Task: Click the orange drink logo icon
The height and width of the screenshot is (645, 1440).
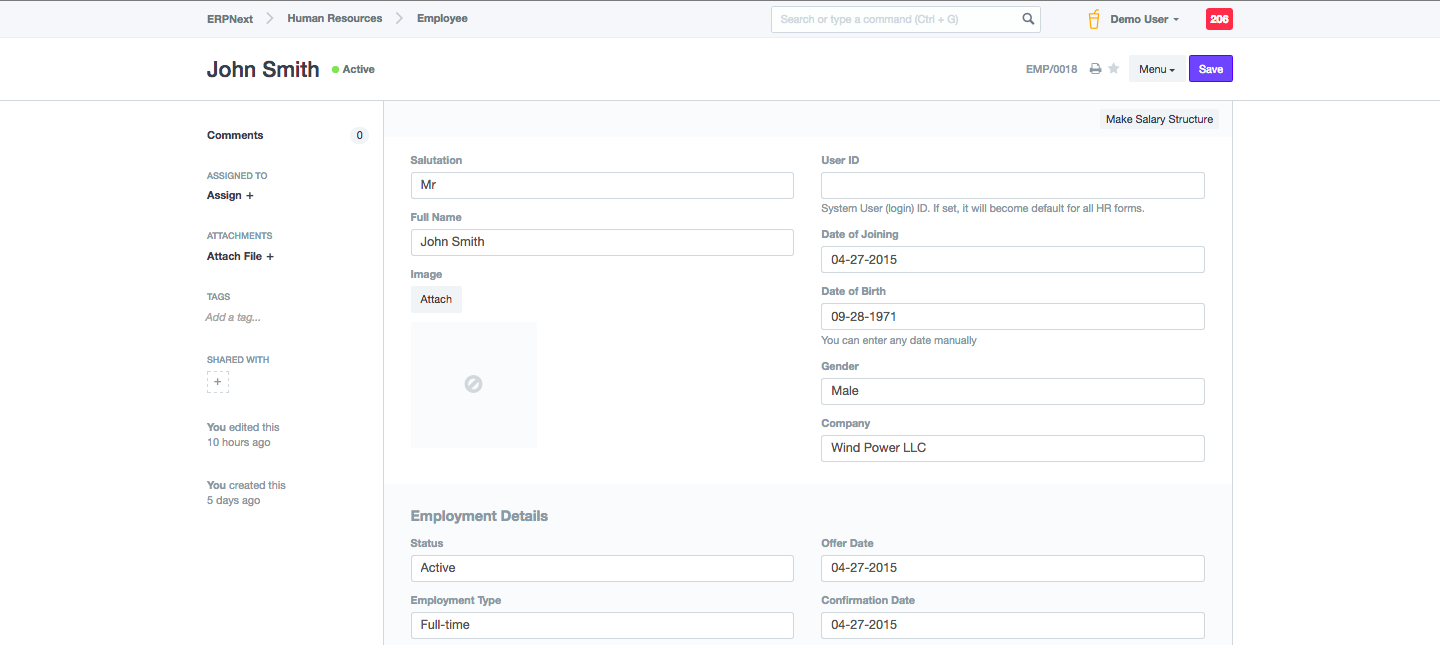Action: tap(1094, 19)
